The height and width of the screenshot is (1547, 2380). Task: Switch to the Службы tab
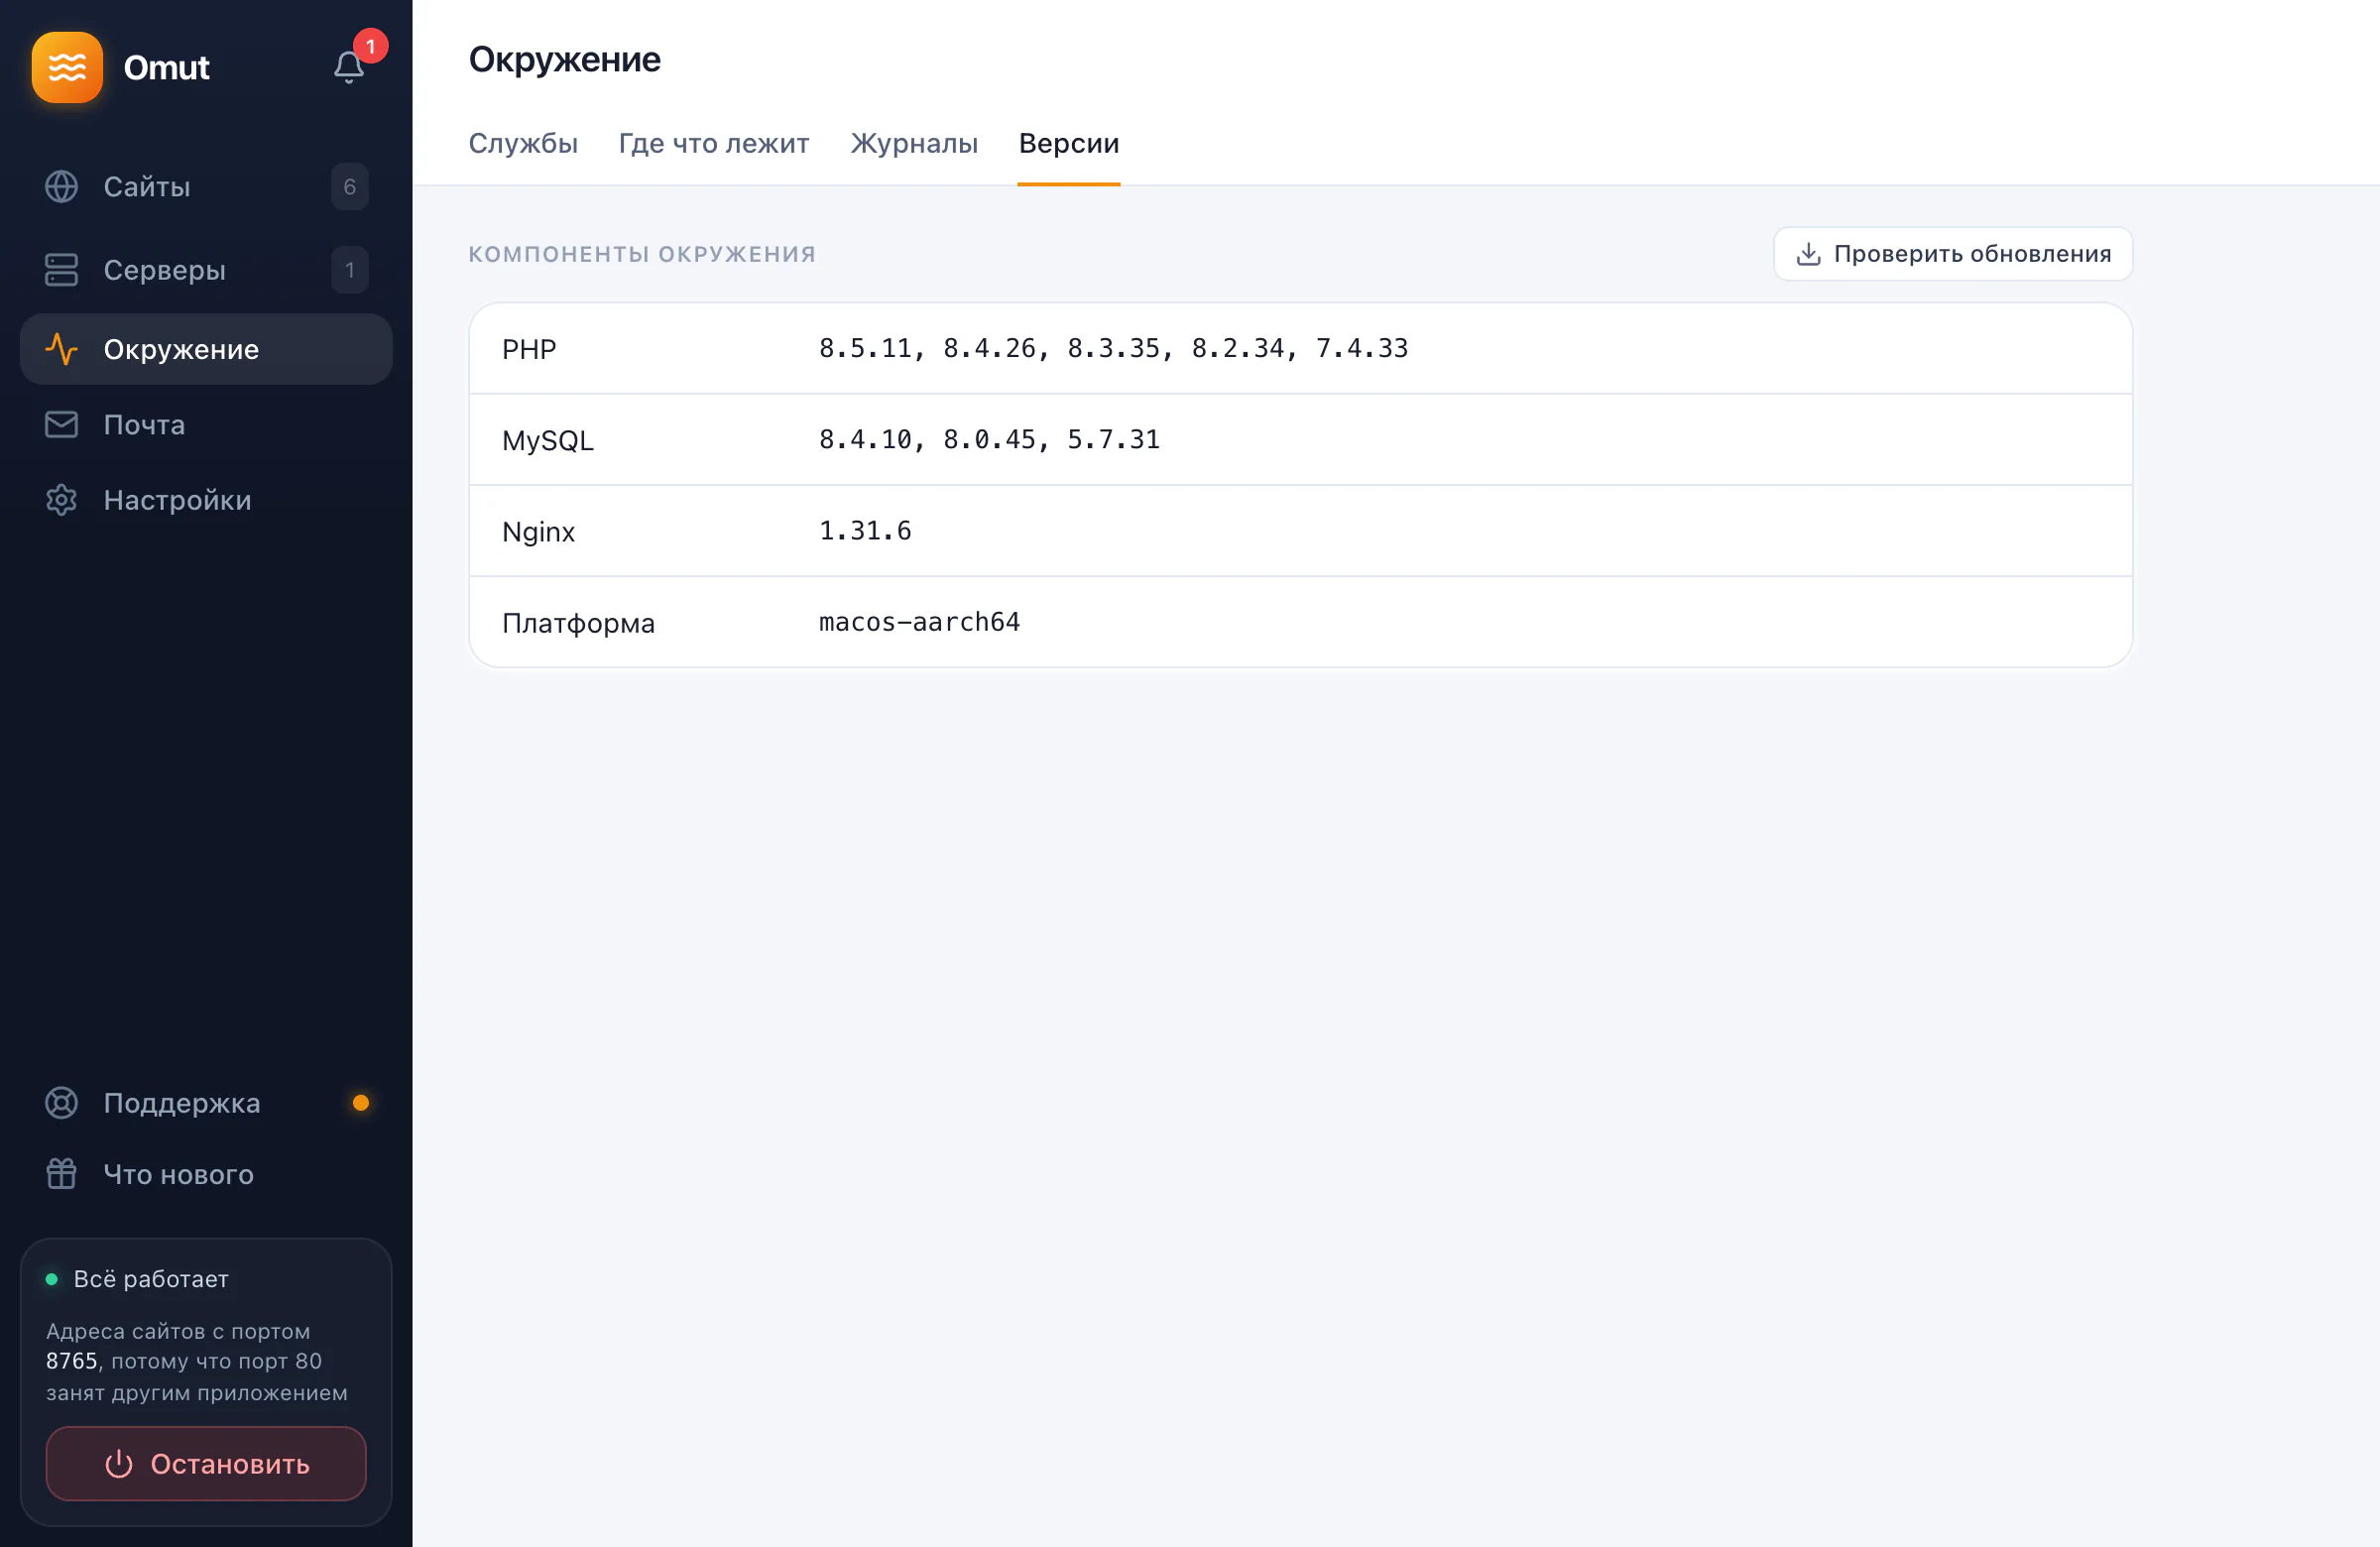523,143
